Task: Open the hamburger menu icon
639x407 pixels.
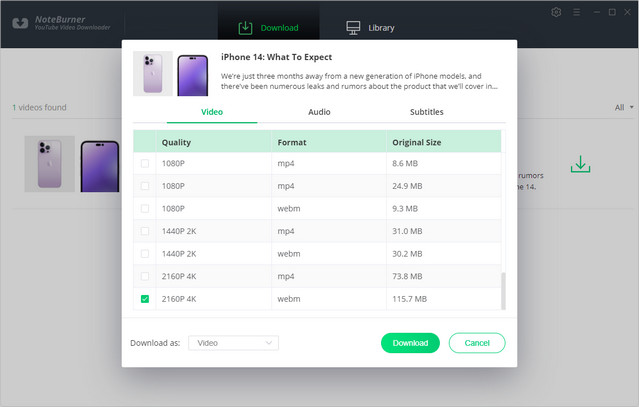Action: tap(576, 12)
